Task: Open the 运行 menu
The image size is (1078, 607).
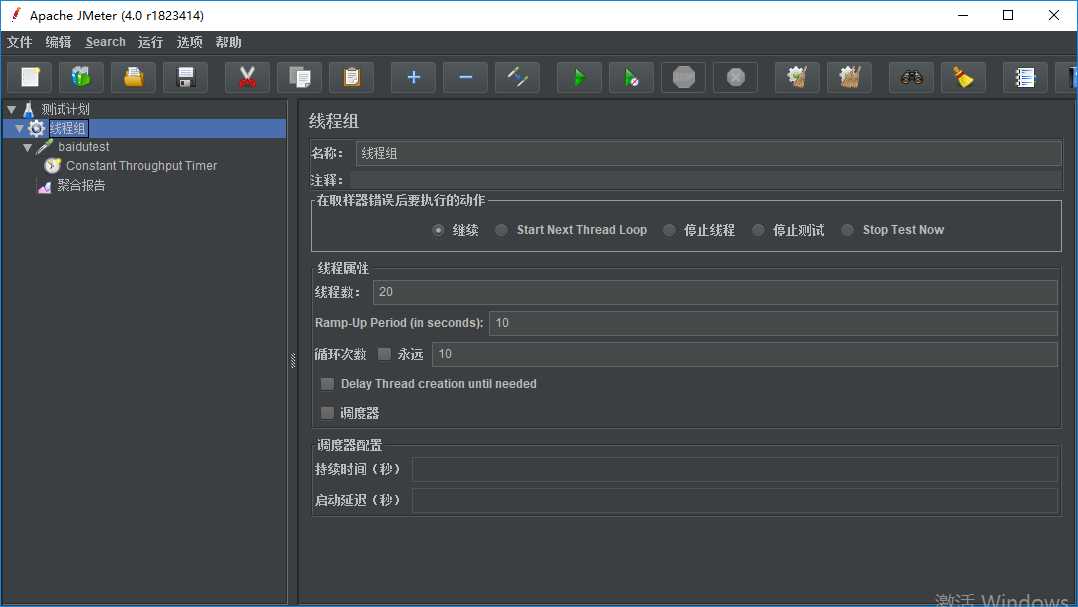Action: [150, 42]
